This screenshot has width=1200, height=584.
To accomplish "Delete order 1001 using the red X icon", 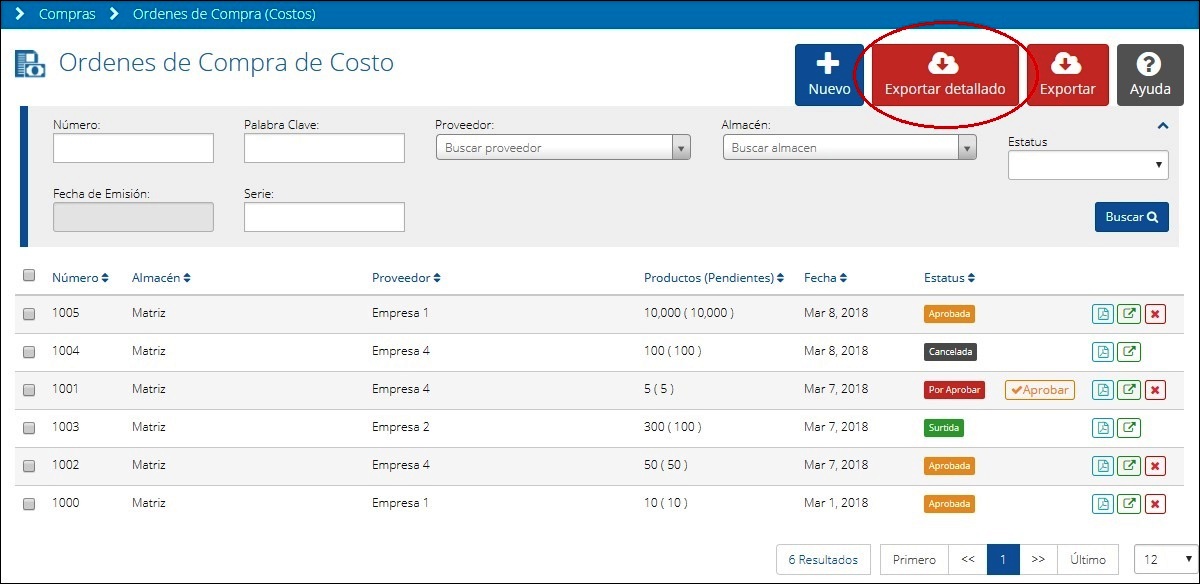I will tap(1155, 390).
